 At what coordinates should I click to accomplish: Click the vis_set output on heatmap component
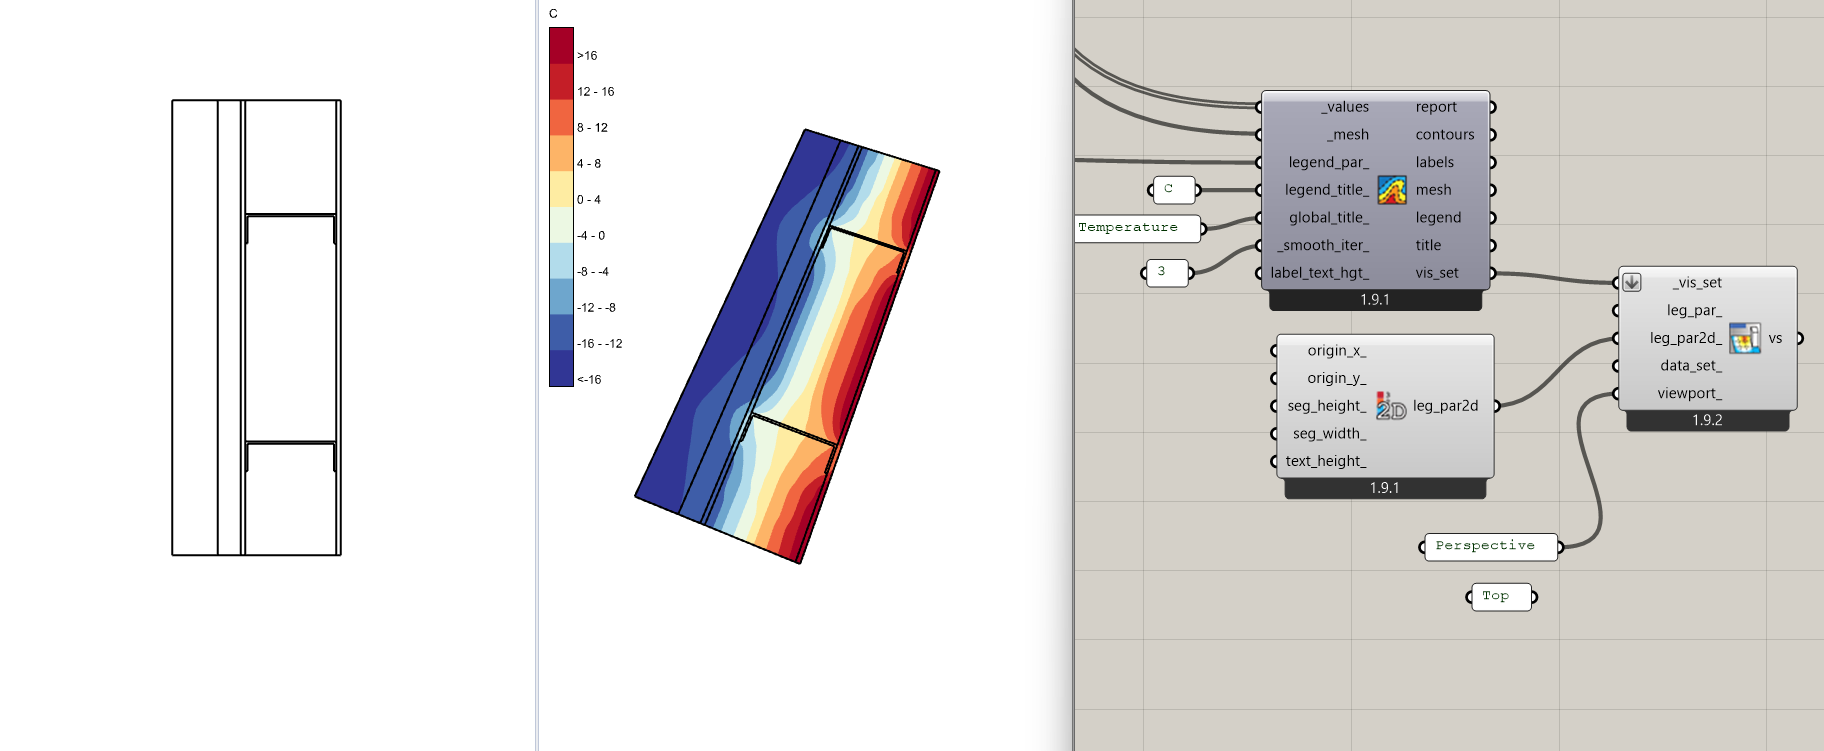coord(1437,273)
